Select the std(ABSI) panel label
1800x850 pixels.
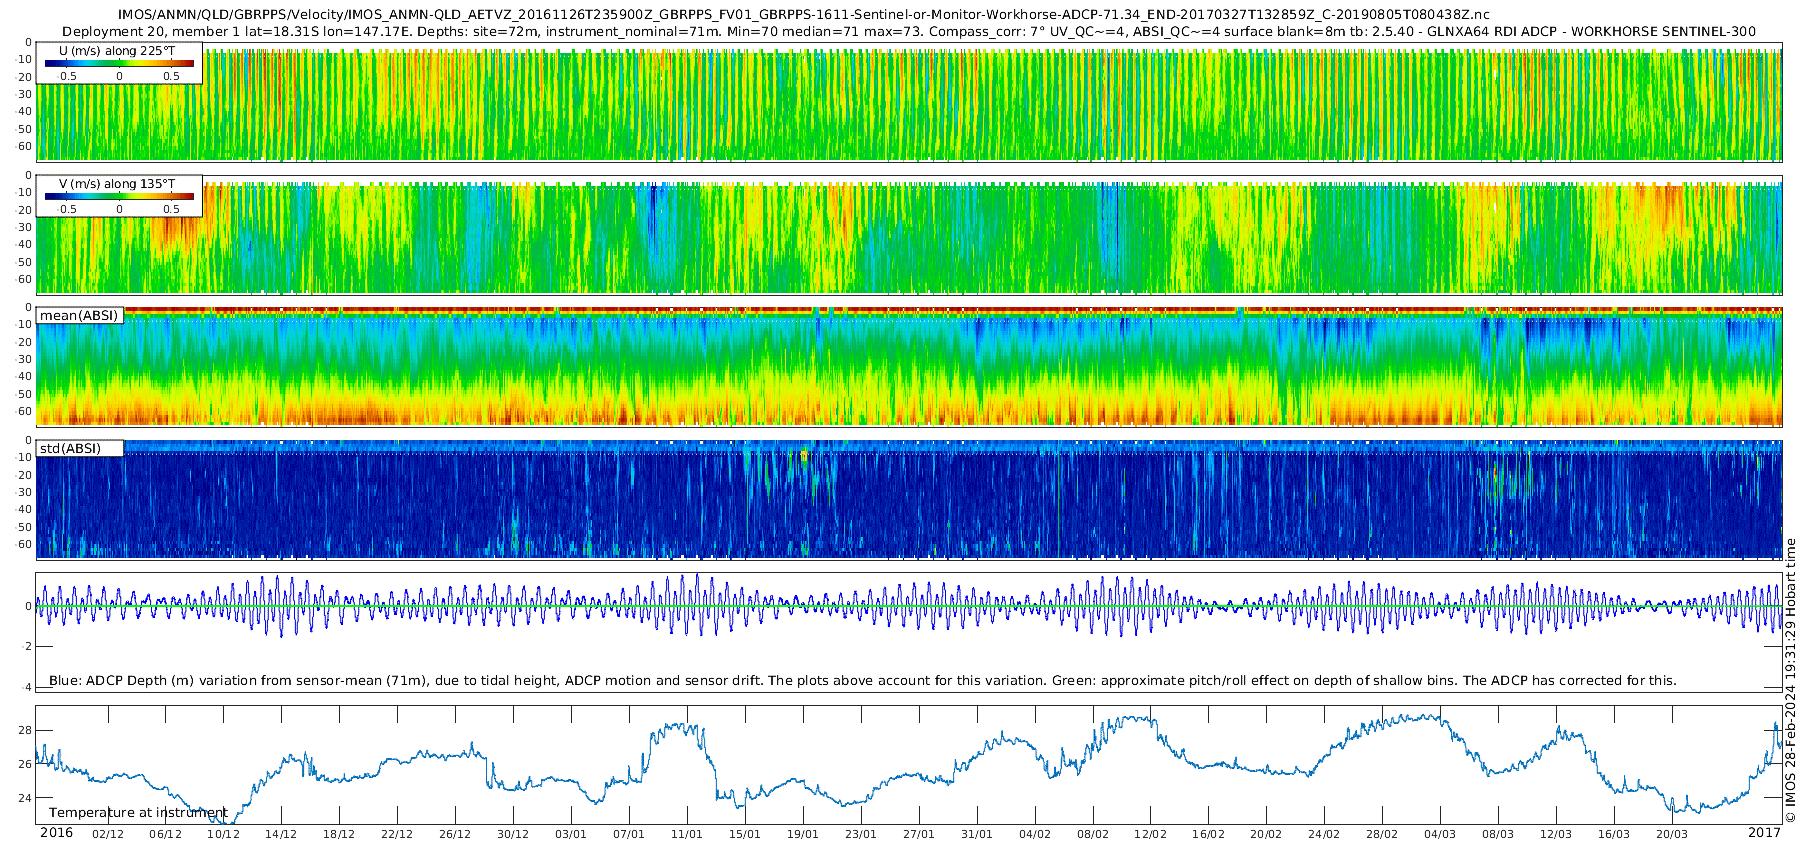(70, 449)
